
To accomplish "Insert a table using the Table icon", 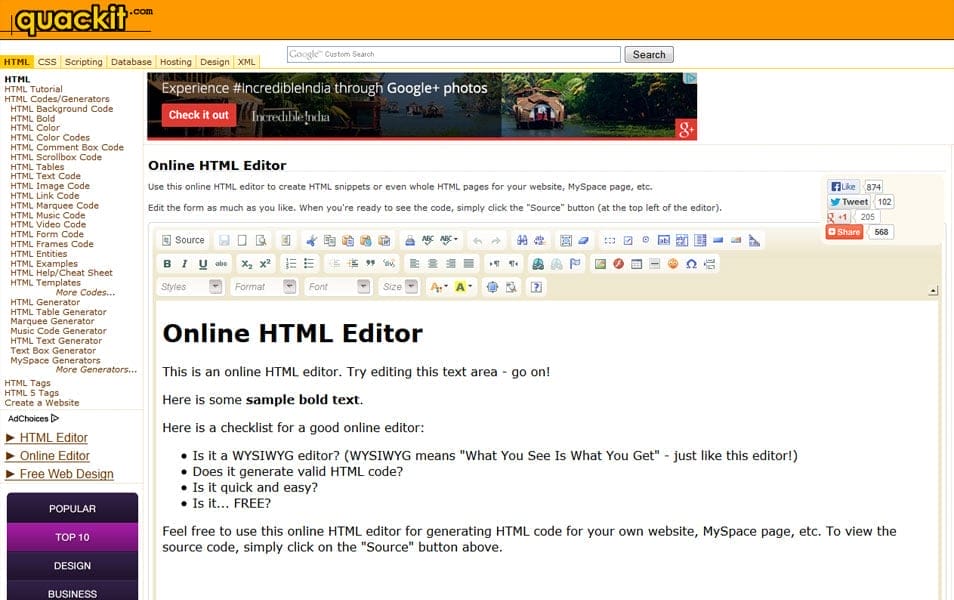I will pos(635,264).
